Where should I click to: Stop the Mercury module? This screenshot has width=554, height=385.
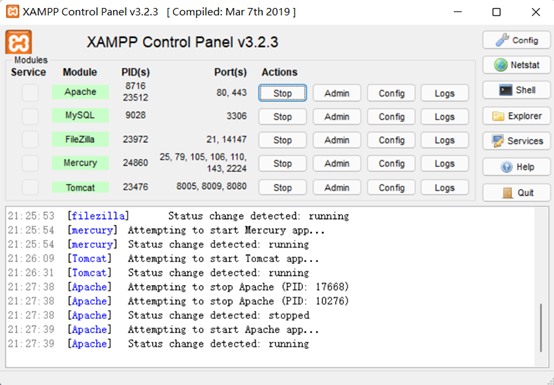282,164
